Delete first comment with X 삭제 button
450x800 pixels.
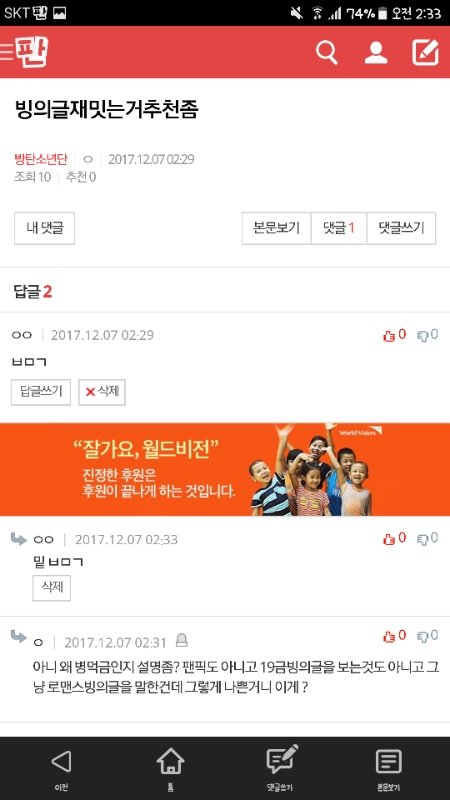102,392
